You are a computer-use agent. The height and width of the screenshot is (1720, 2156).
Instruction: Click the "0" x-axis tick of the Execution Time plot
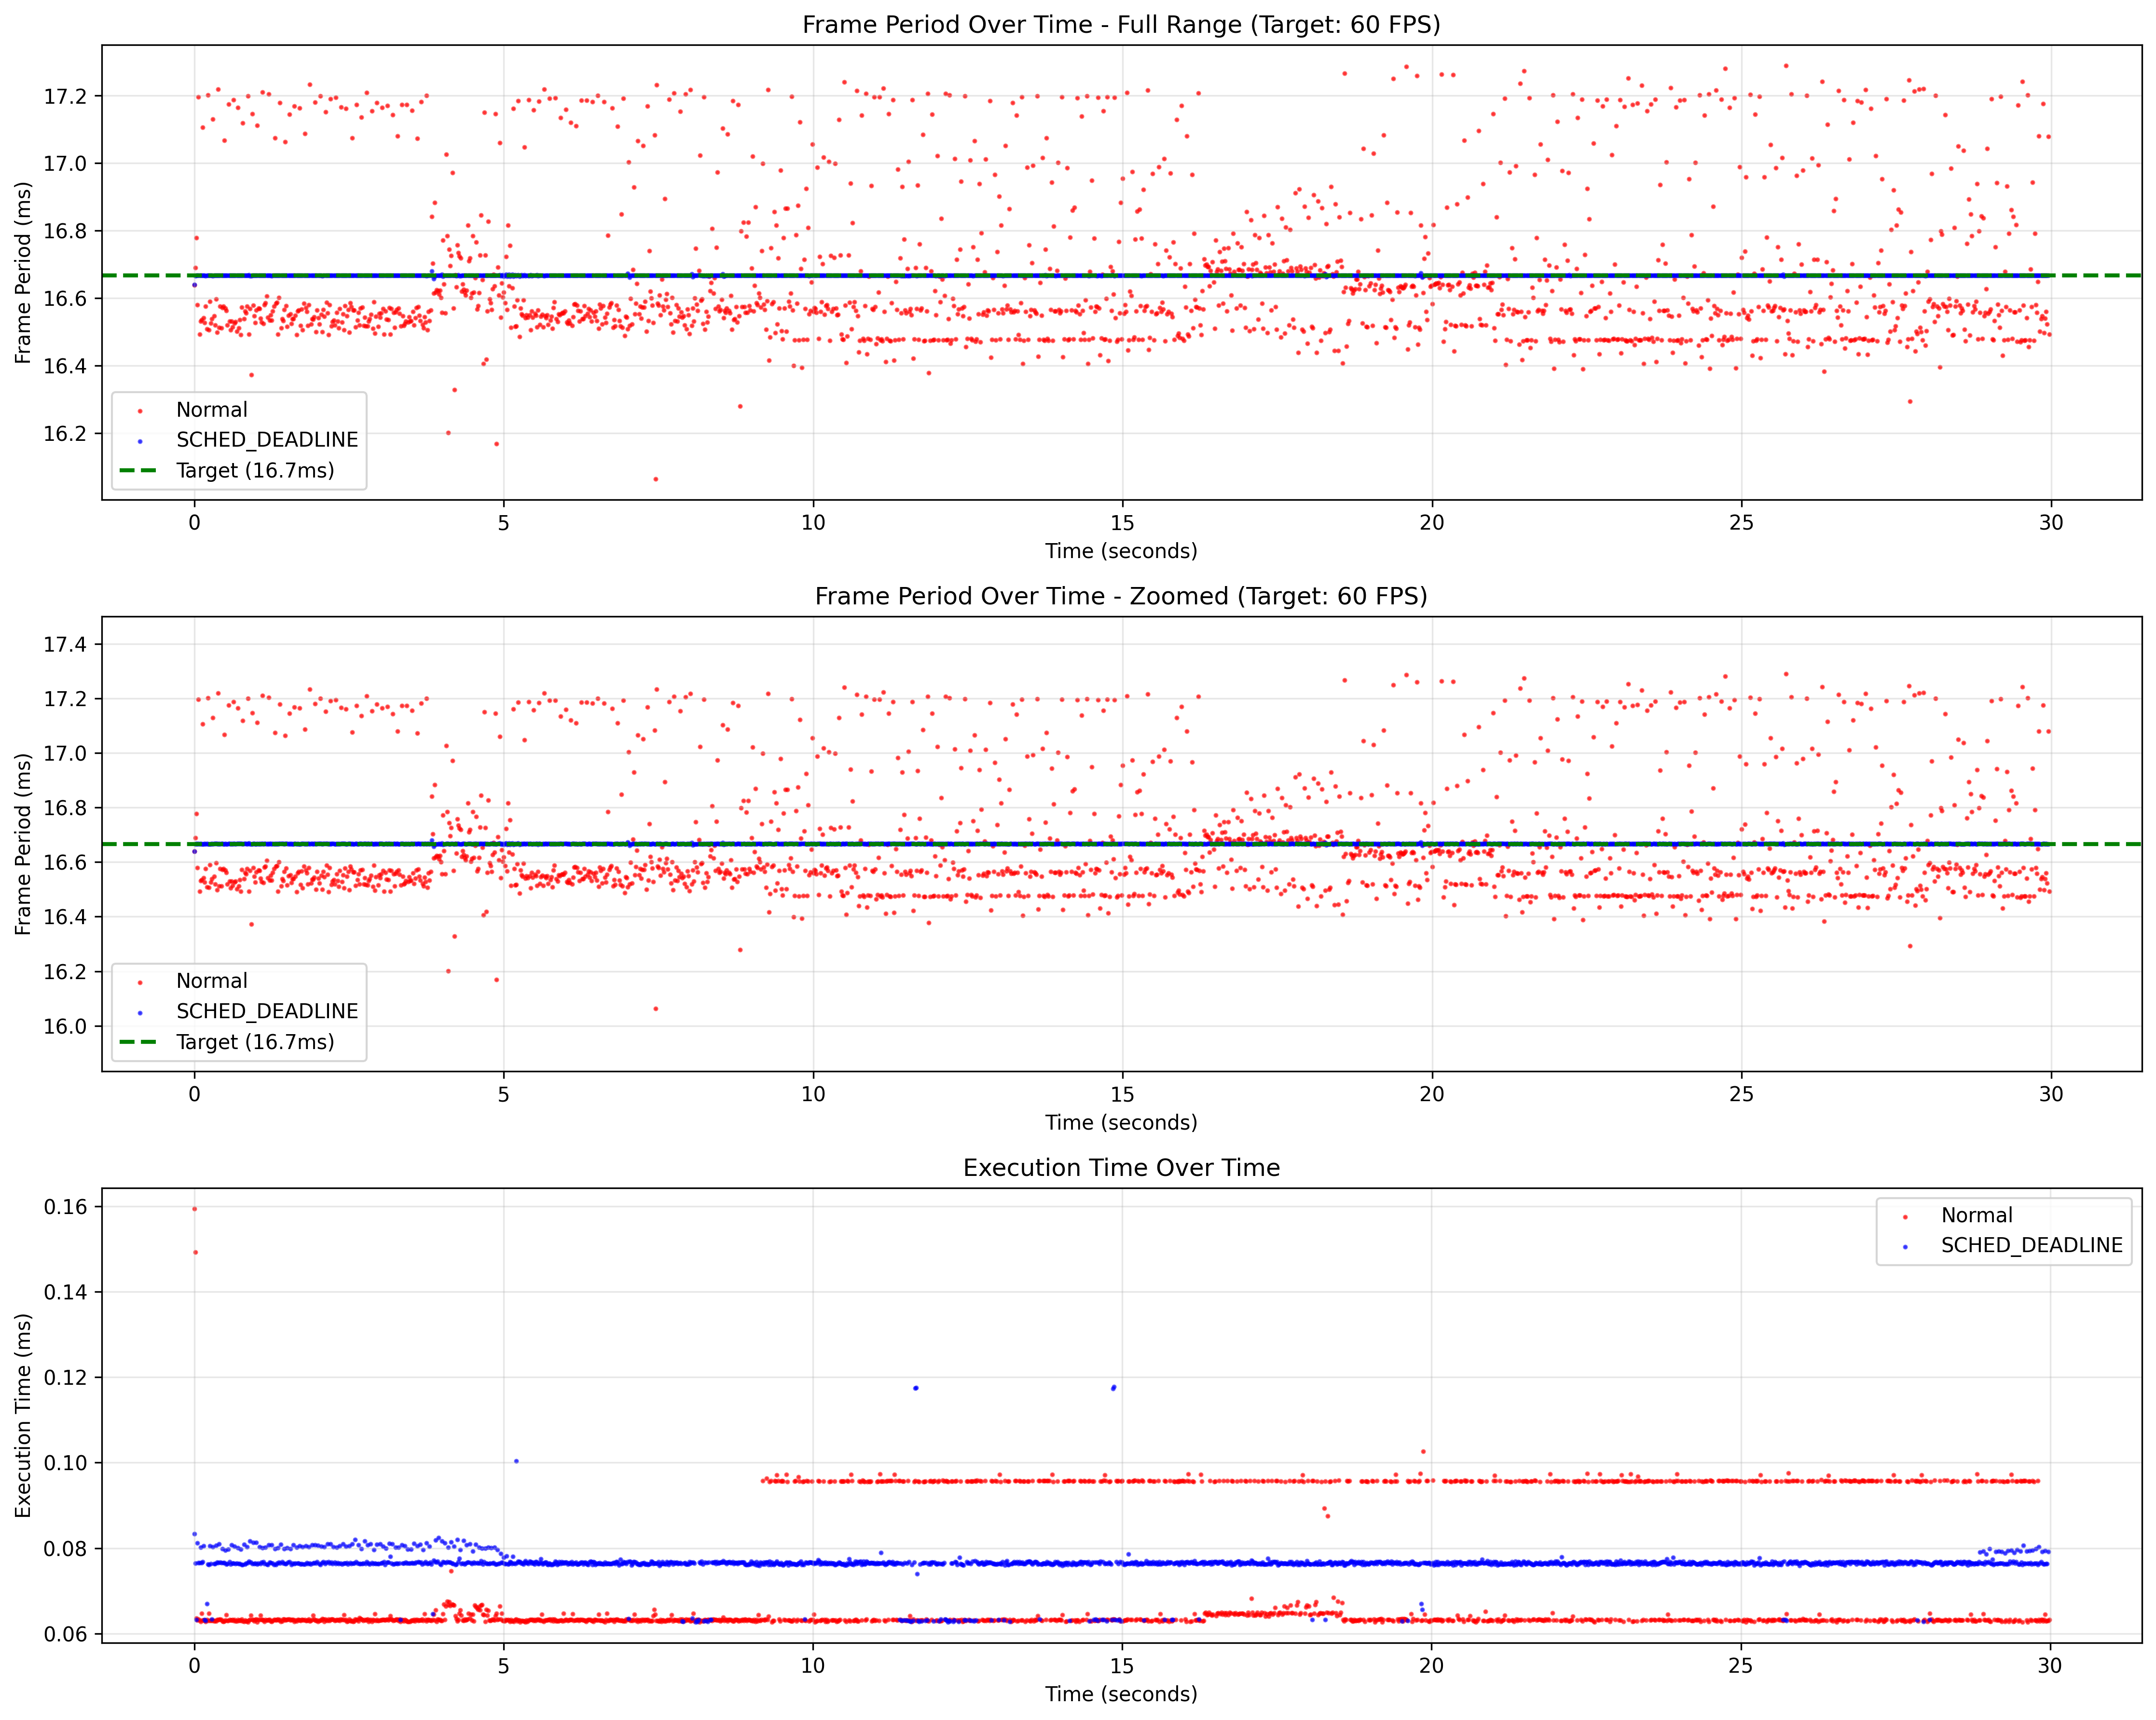coord(194,1665)
